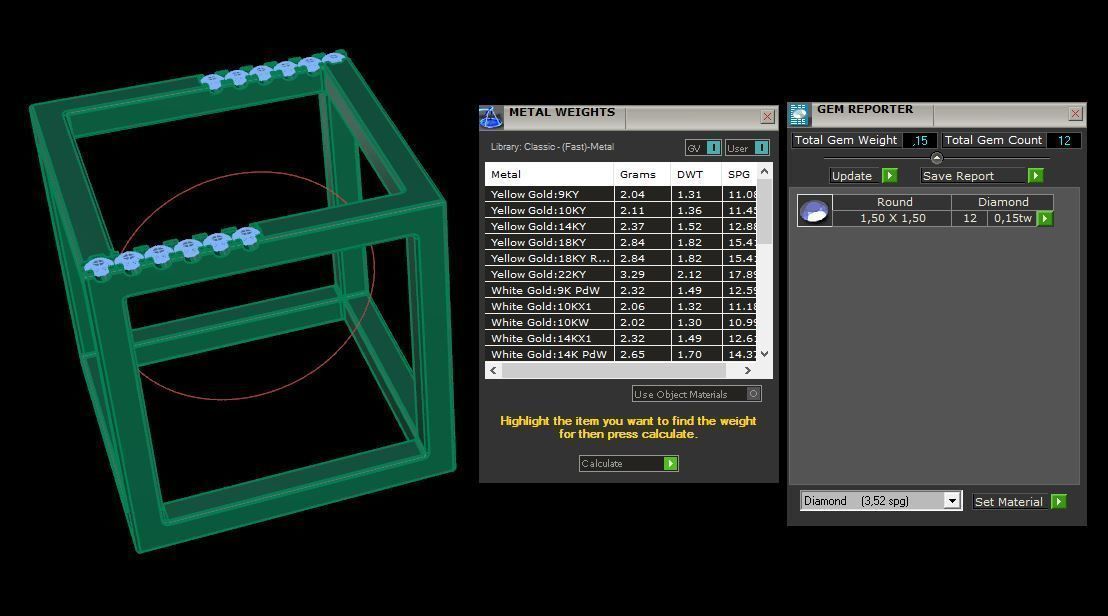This screenshot has width=1108, height=616.
Task: Collapse Gem Reporter summary with the circular arrow
Action: coord(936,158)
